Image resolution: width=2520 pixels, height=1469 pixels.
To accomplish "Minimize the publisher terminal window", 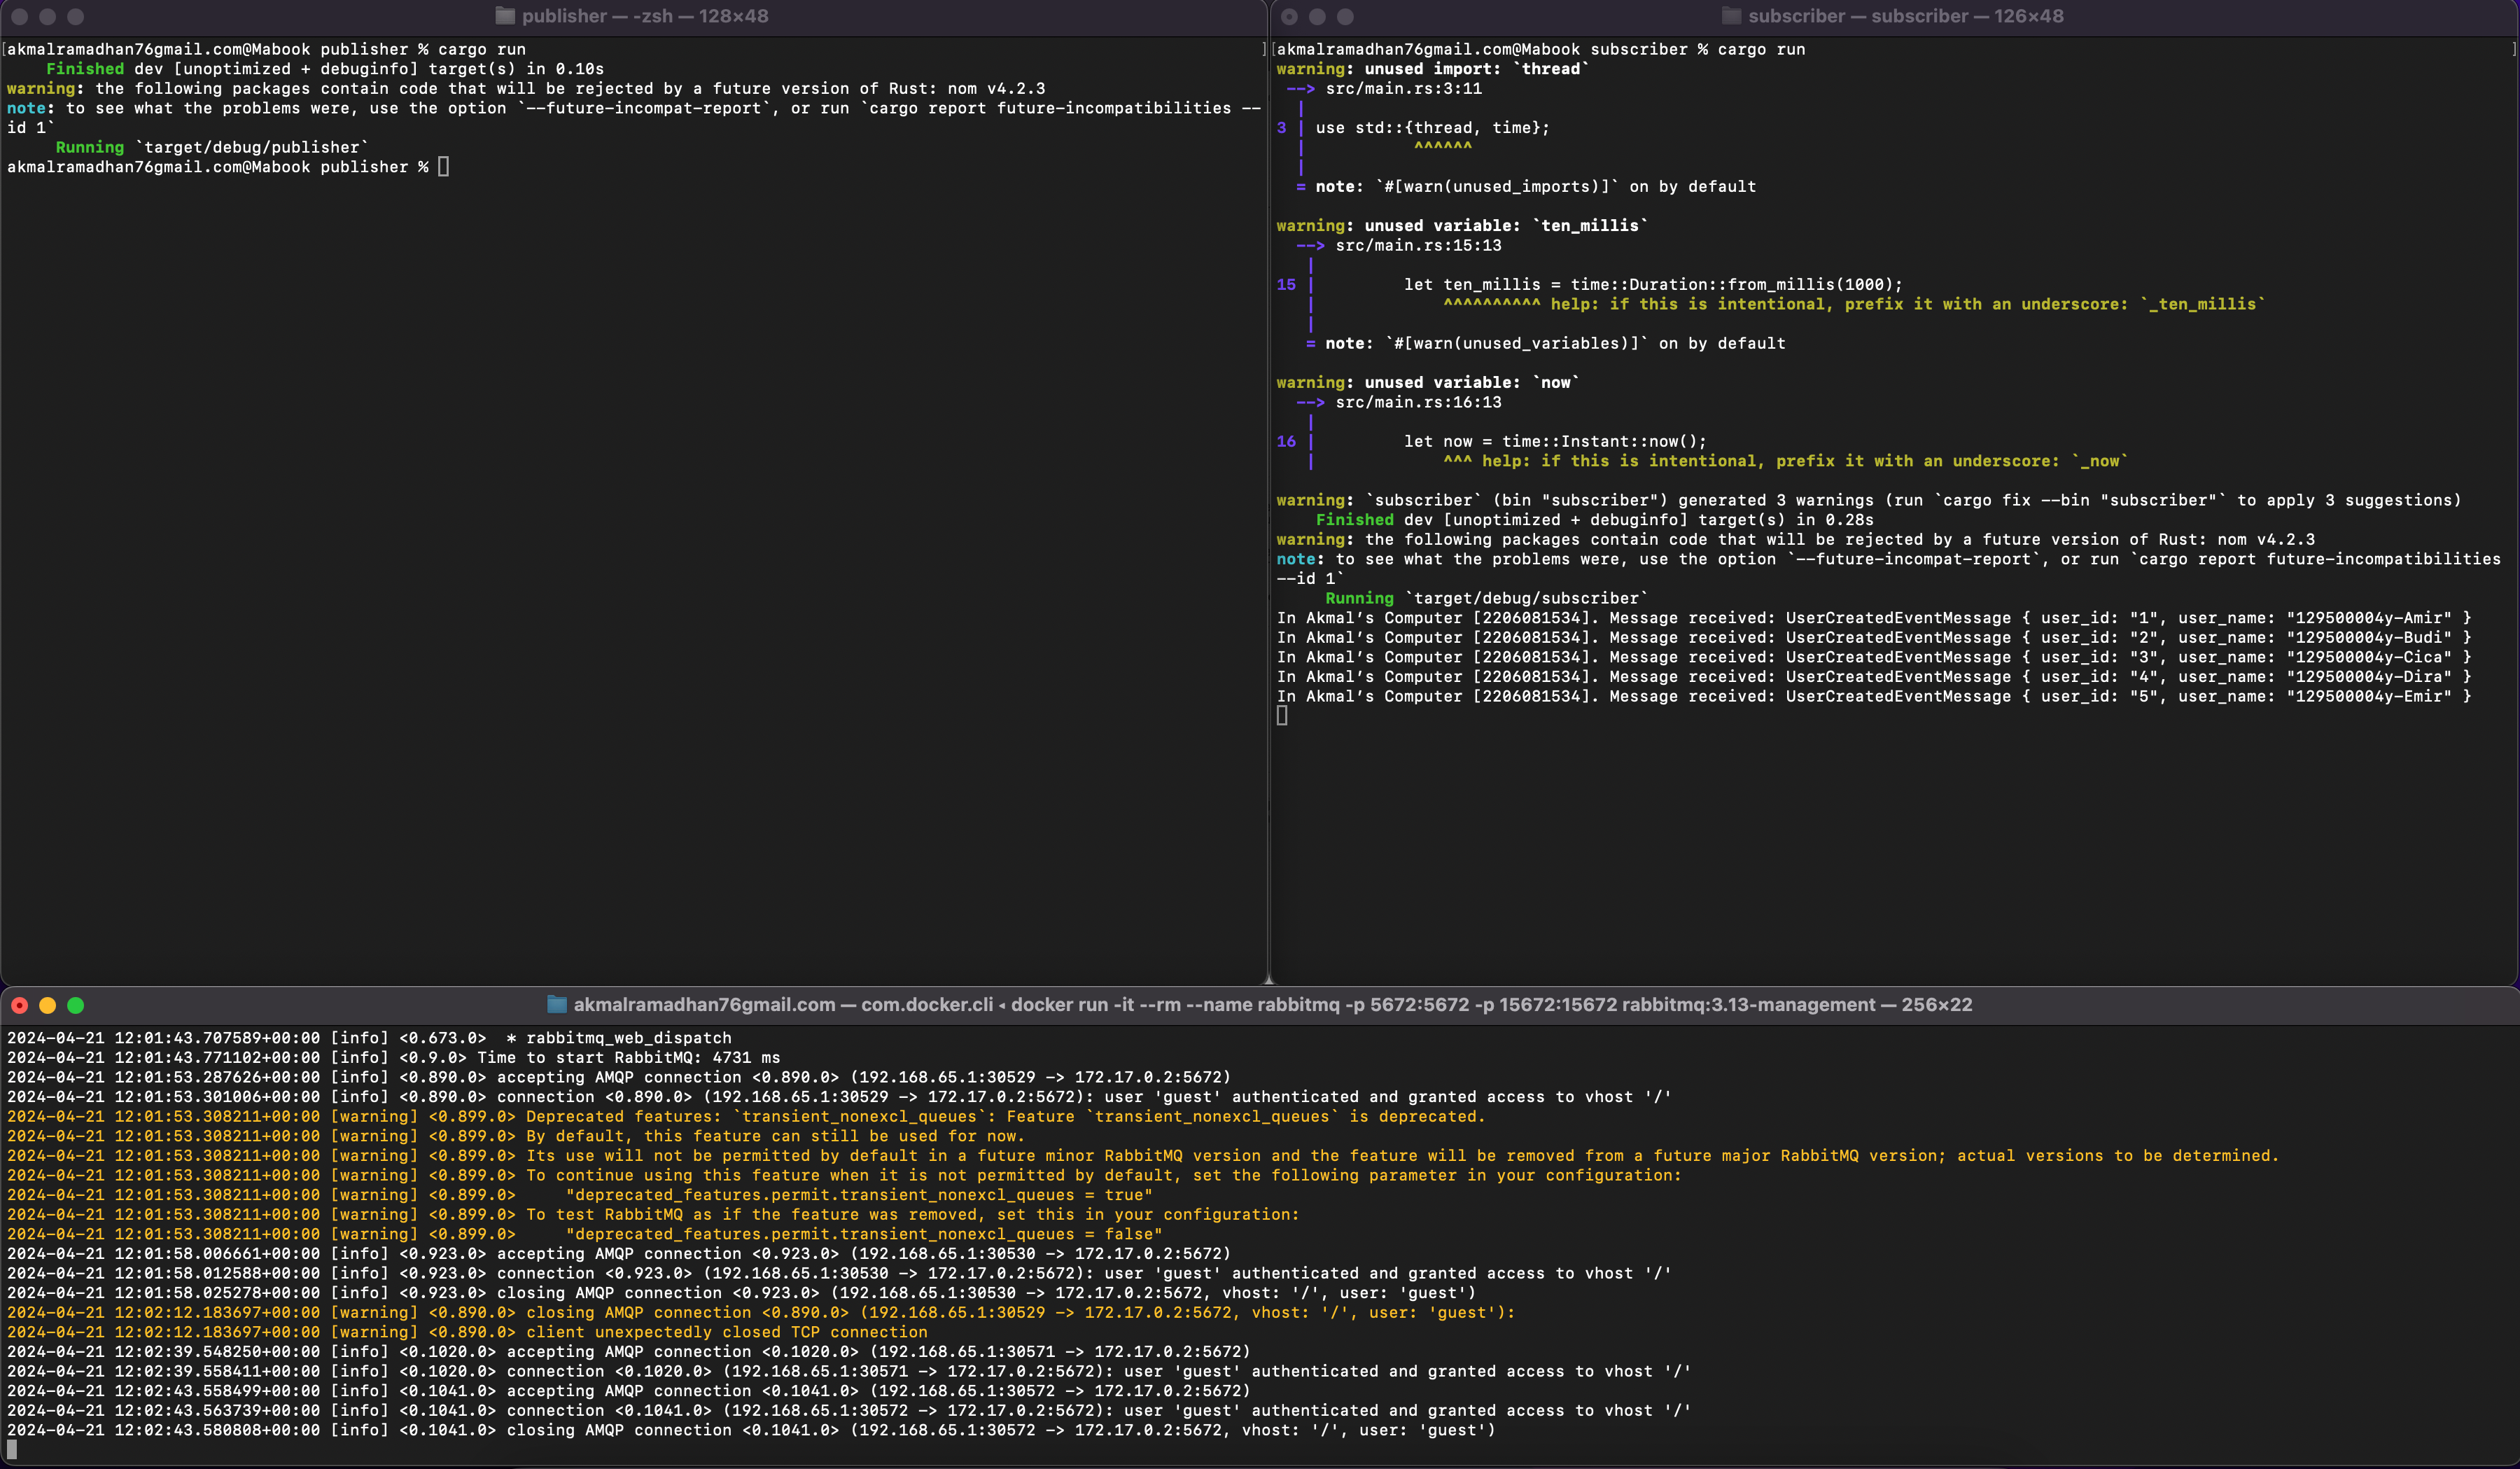I will click(47, 16).
